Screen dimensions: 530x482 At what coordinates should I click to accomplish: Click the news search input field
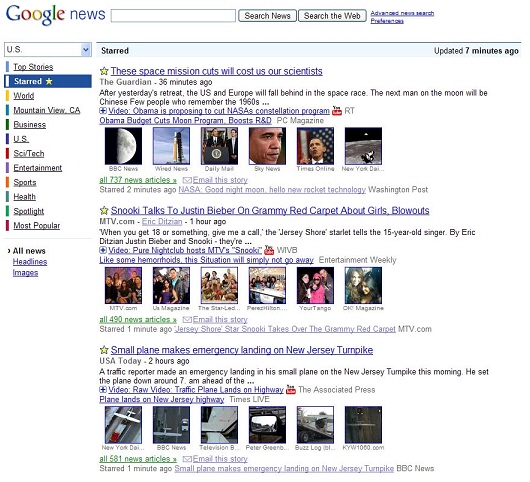click(173, 16)
